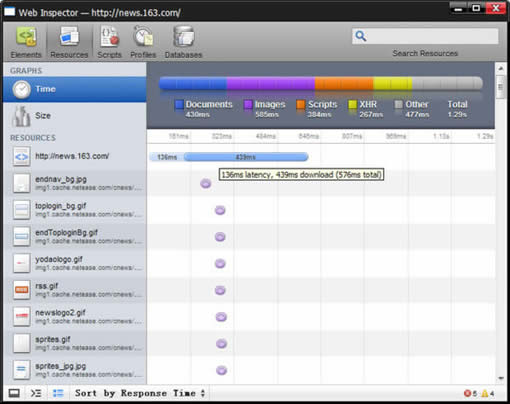Click the errors count indicator
Screen dimensions: 510x404
[x=470, y=394]
